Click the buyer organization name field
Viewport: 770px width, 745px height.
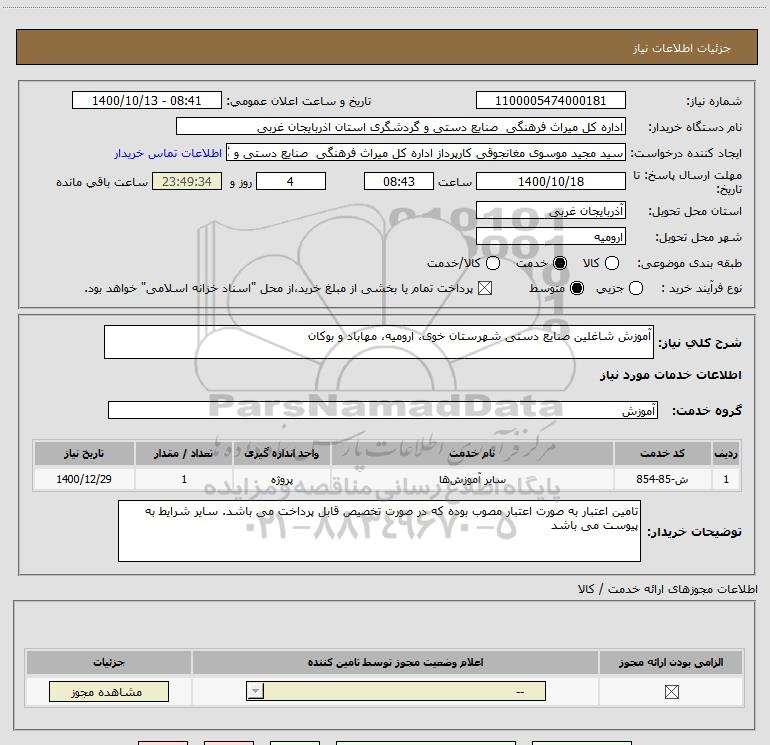[x=401, y=126]
